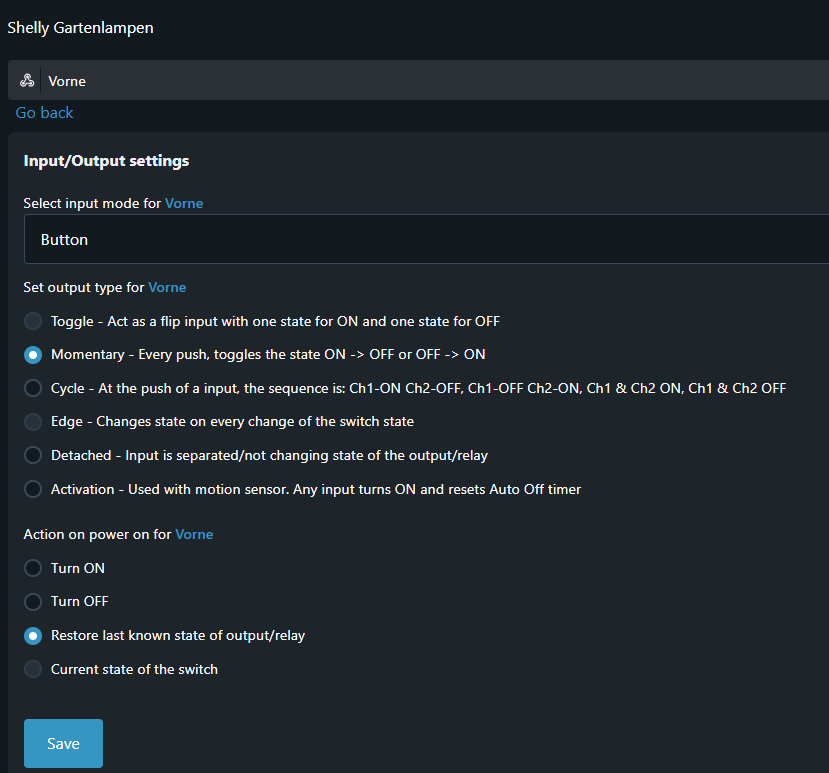The width and height of the screenshot is (829, 773).
Task: Click the webhook icon beside Vorne
Action: coord(27,80)
